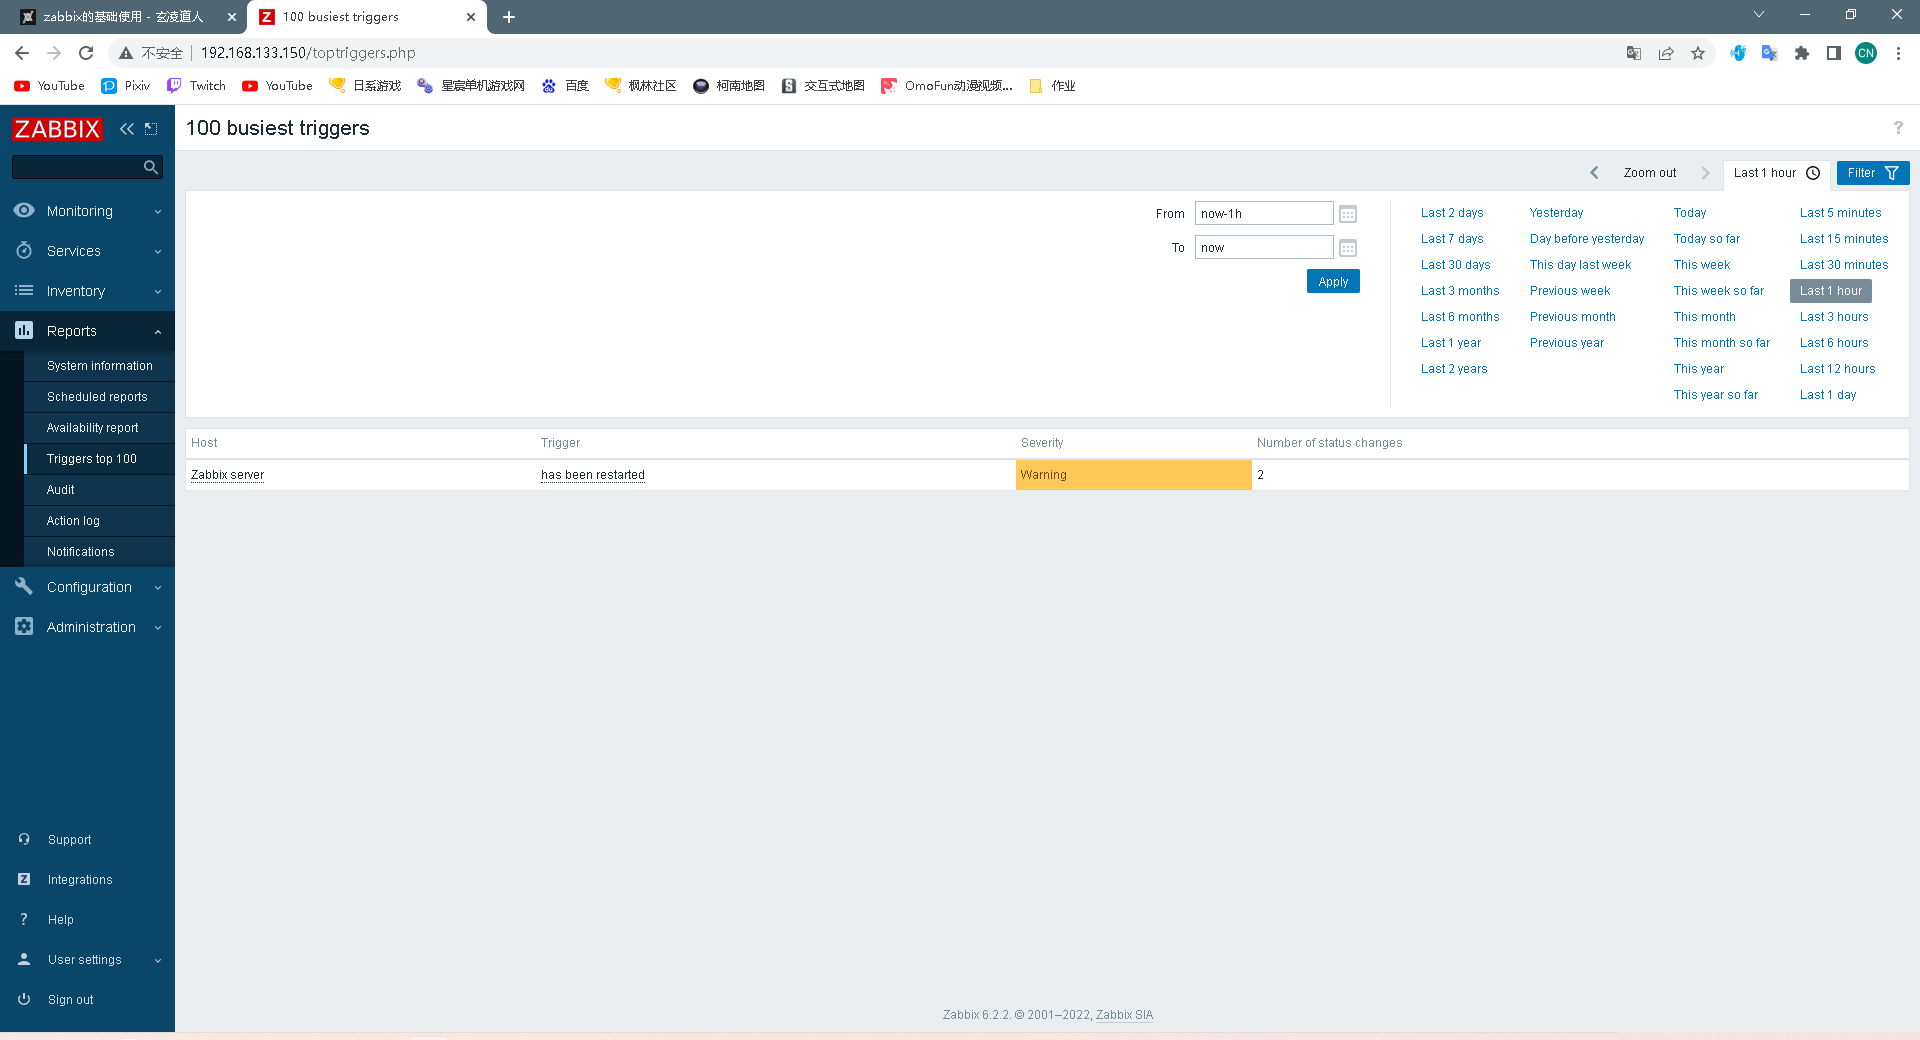This screenshot has width=1920, height=1040.
Task: Click the help question mark icon
Action: 1898,127
